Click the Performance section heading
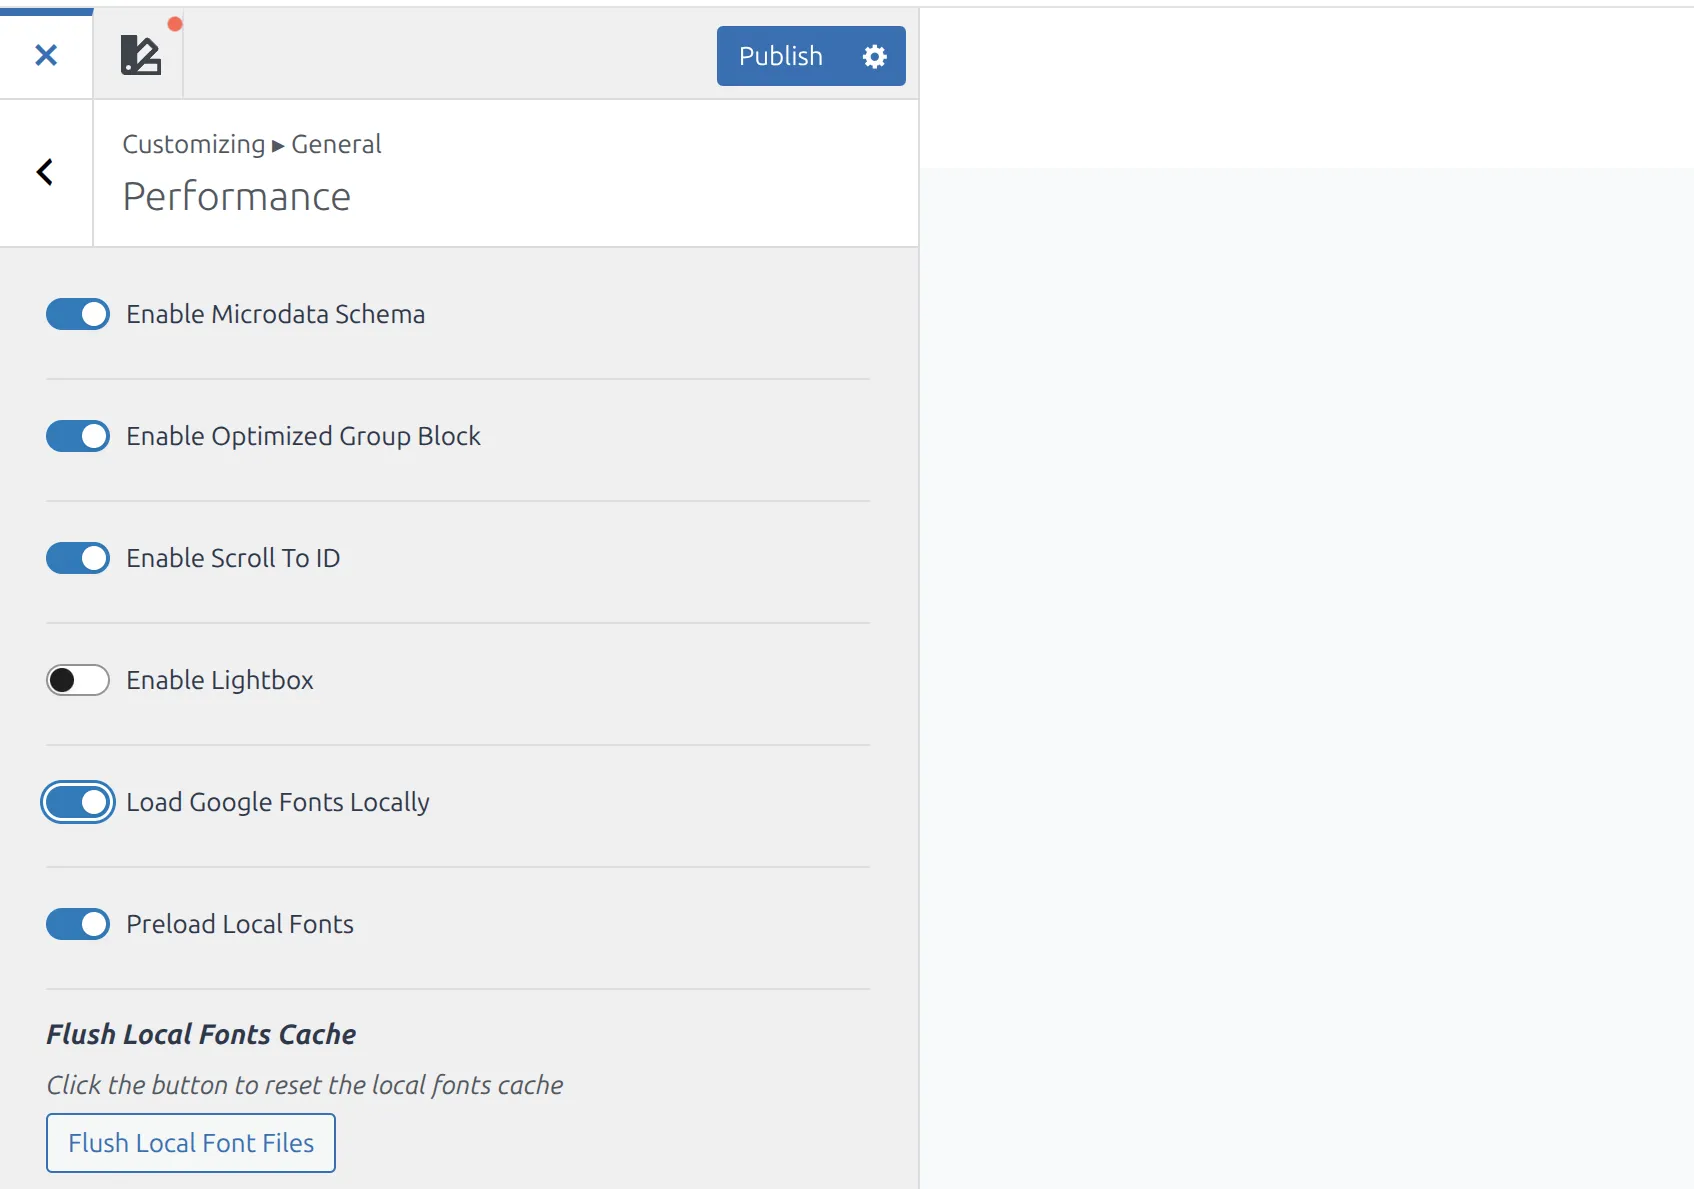The width and height of the screenshot is (1694, 1189). tap(236, 196)
